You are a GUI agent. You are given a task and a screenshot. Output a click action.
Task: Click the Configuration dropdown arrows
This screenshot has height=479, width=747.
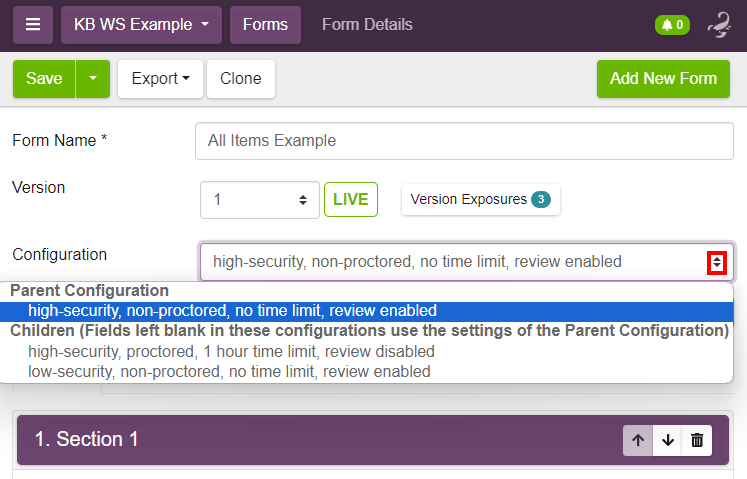[x=717, y=263]
